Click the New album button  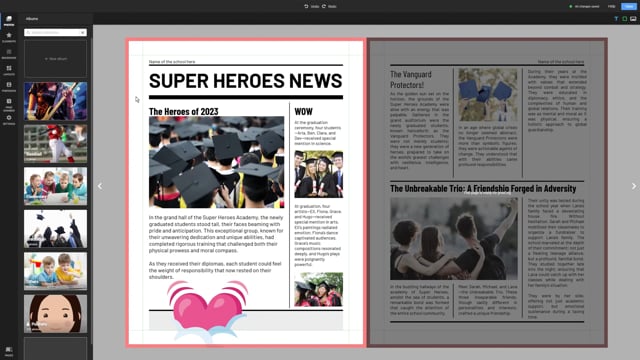tap(56, 59)
